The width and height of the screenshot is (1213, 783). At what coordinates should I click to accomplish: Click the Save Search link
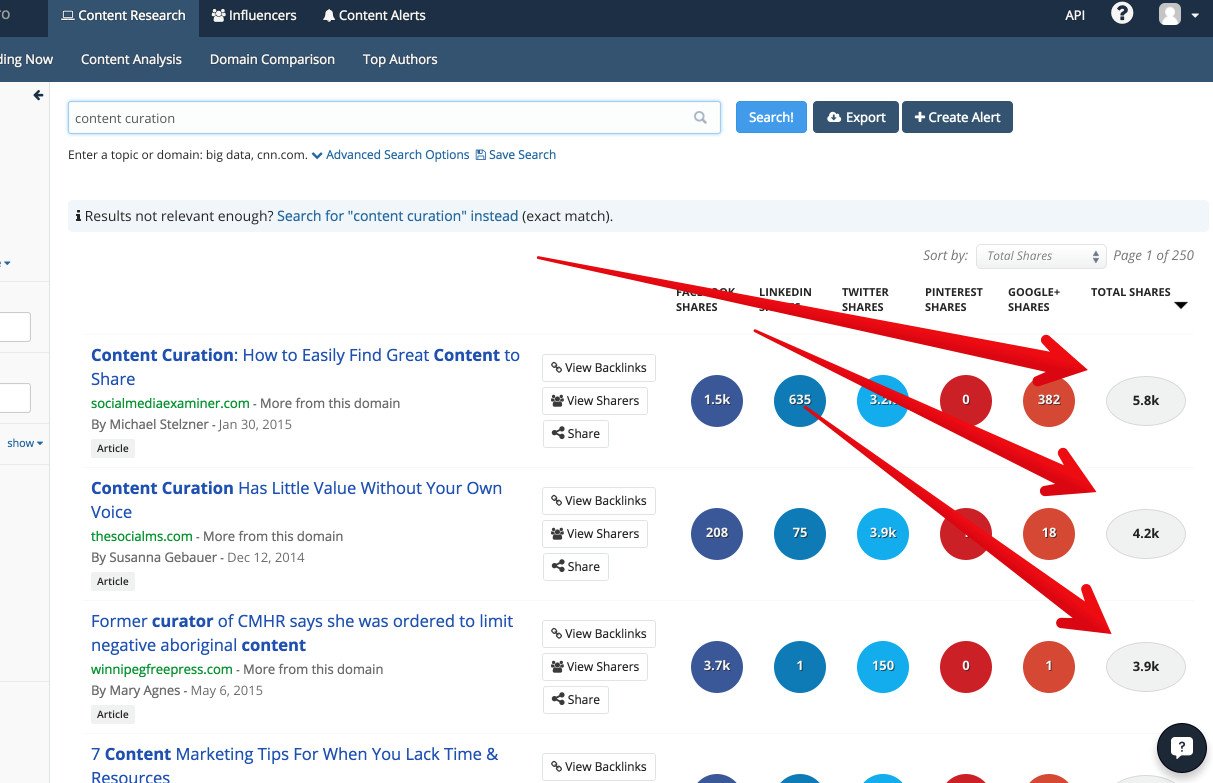click(516, 155)
